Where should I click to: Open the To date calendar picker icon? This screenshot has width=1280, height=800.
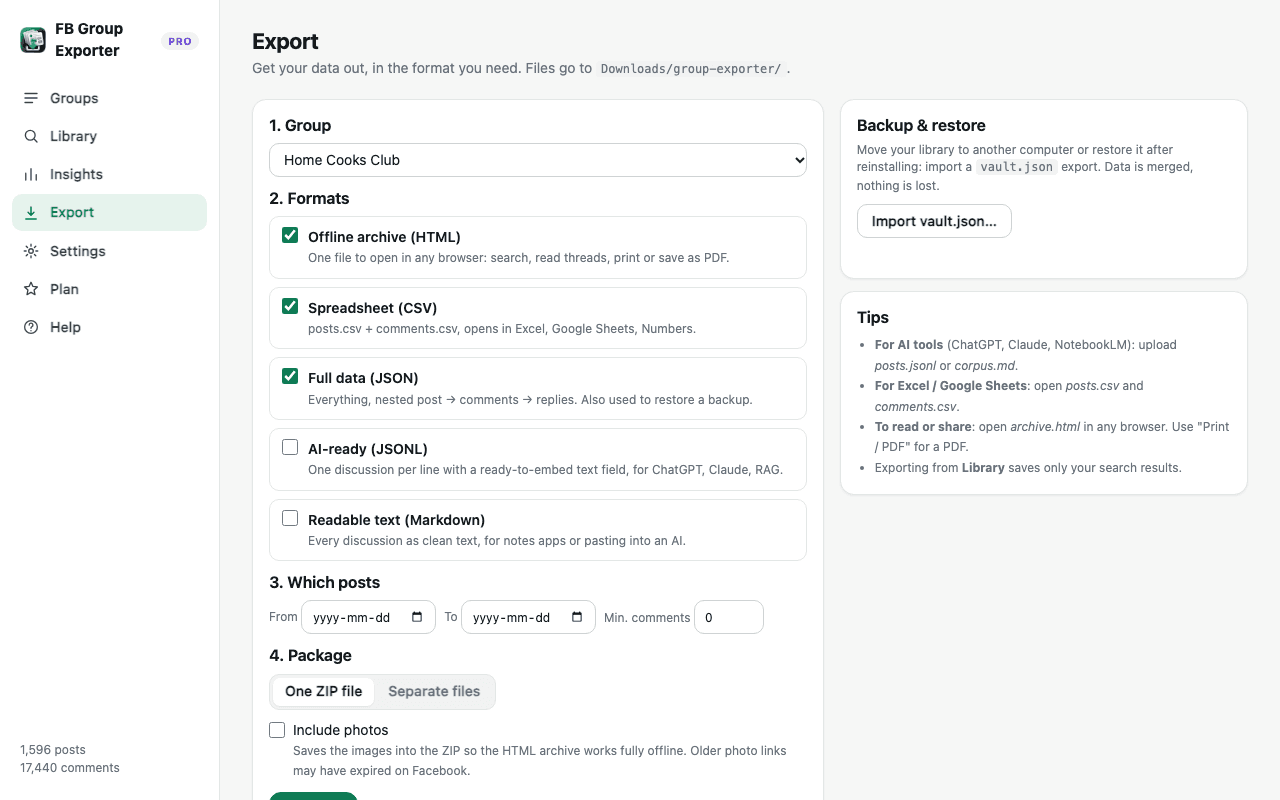click(577, 617)
